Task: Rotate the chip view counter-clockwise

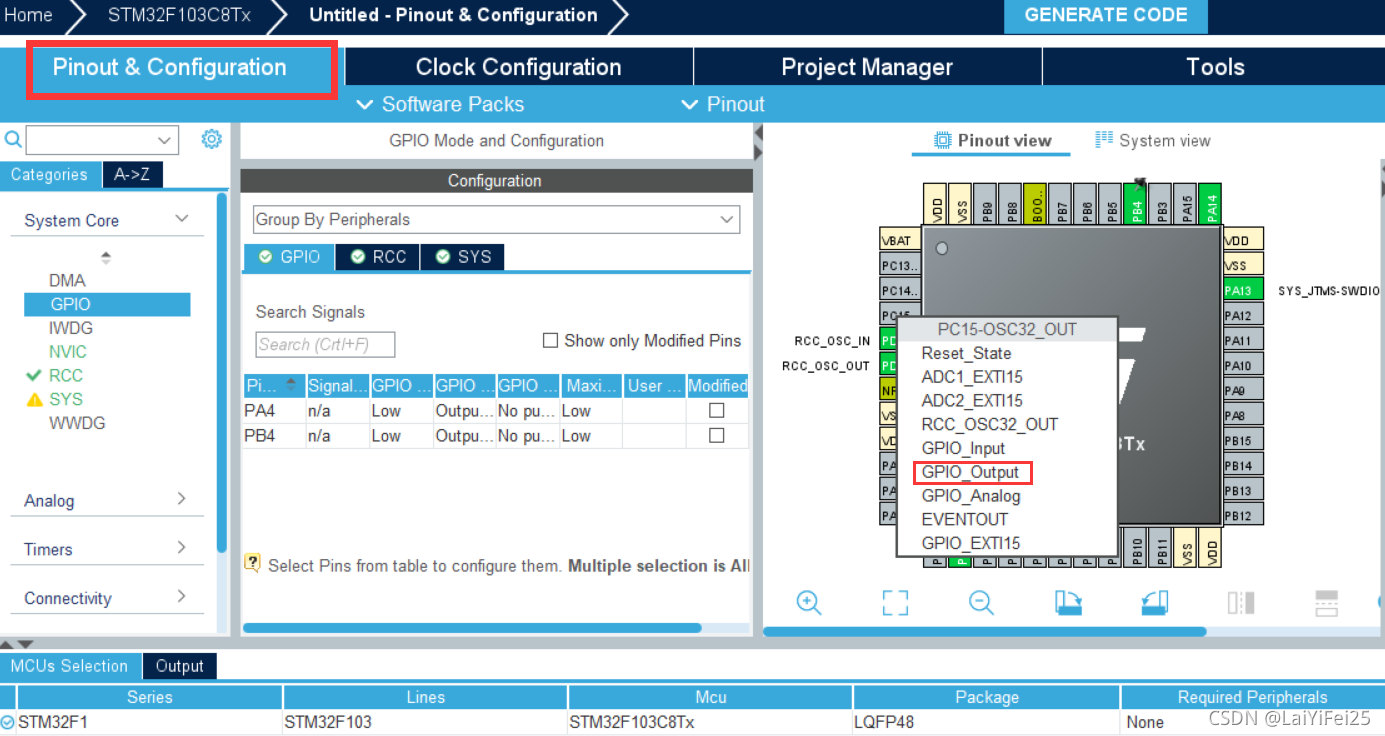Action: coord(1155,602)
